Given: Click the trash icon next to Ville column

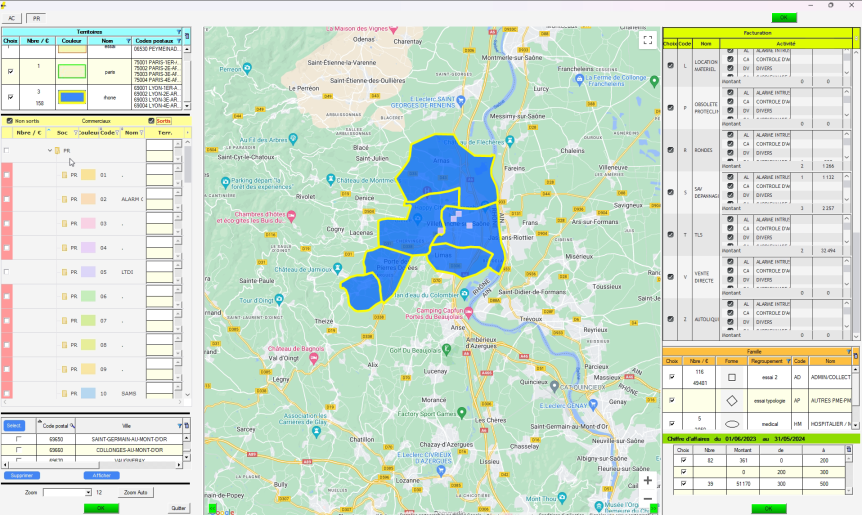Looking at the screenshot, I should click(186, 425).
